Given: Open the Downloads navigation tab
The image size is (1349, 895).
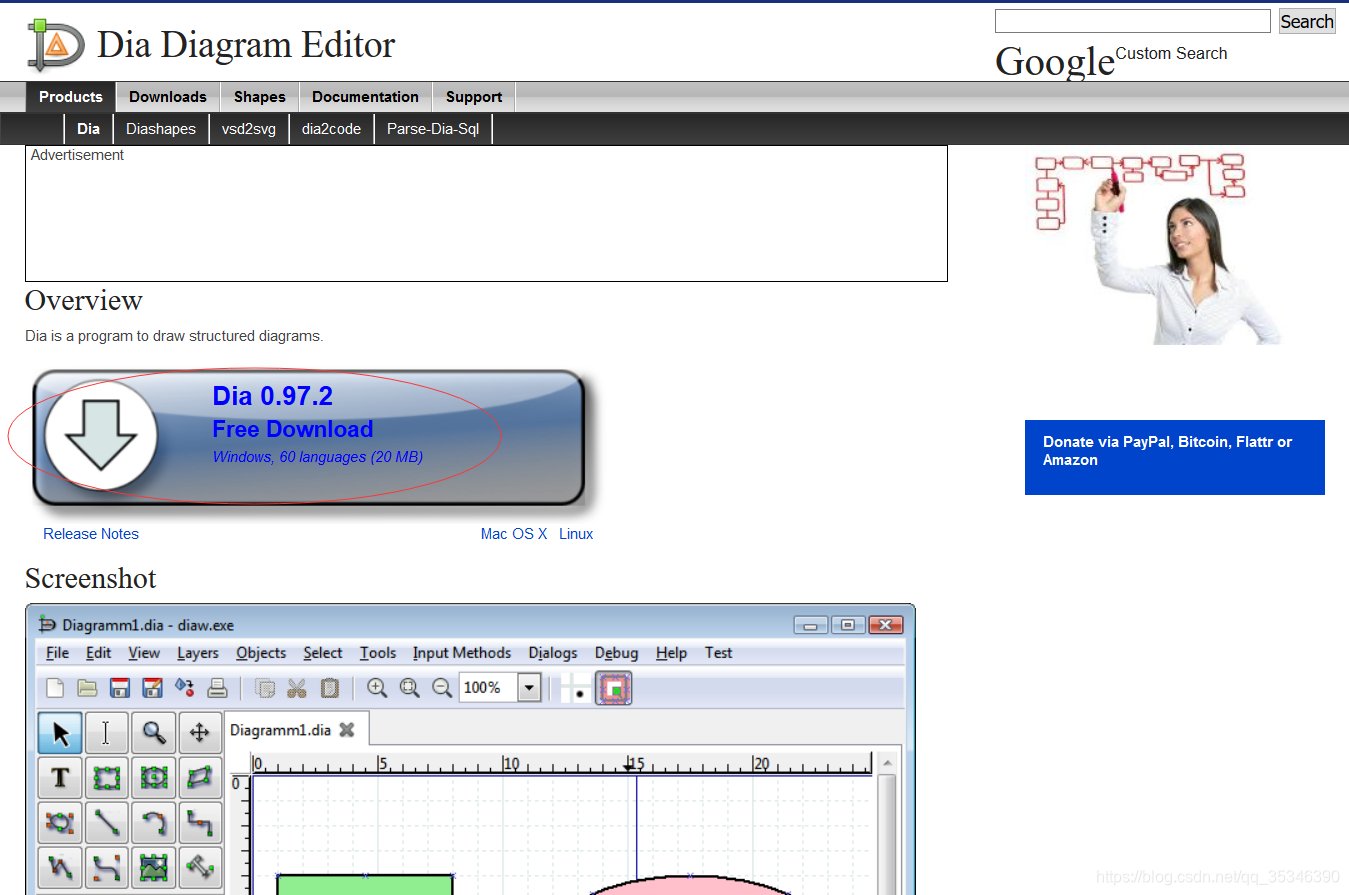Looking at the screenshot, I should [168, 97].
